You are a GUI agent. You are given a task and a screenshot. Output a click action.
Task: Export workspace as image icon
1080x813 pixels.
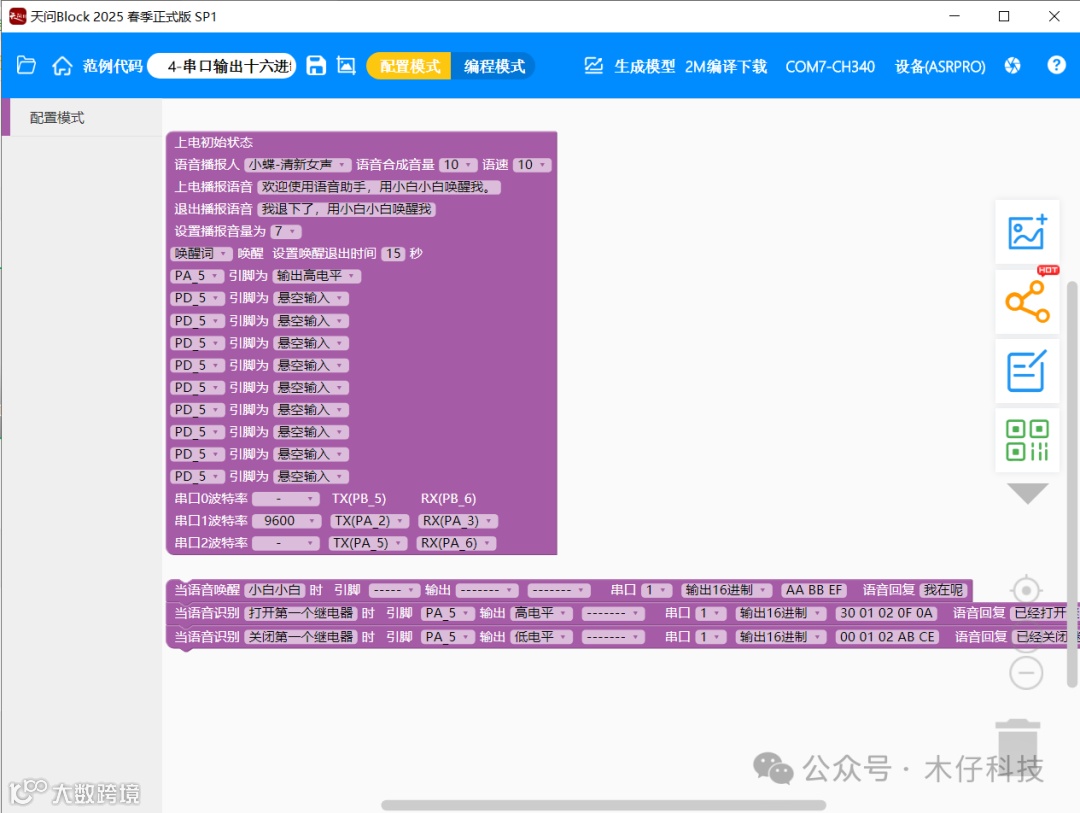pos(346,65)
